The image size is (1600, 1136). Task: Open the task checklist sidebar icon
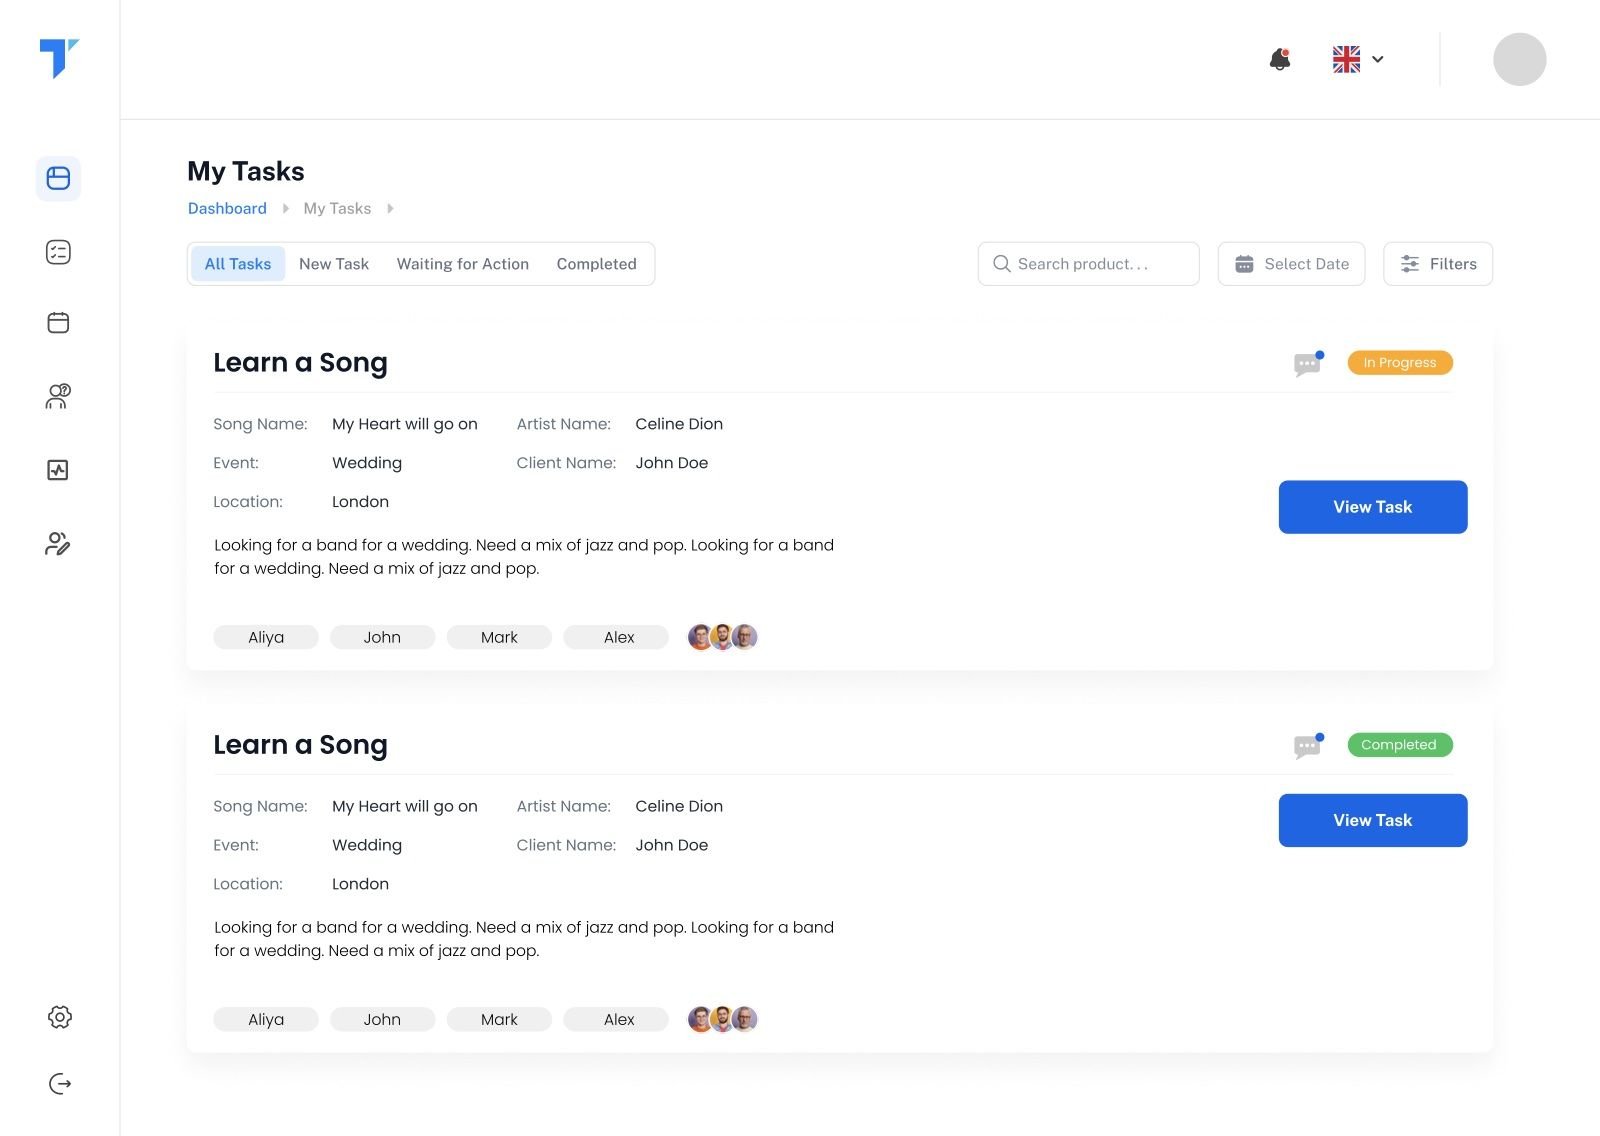[x=58, y=252]
